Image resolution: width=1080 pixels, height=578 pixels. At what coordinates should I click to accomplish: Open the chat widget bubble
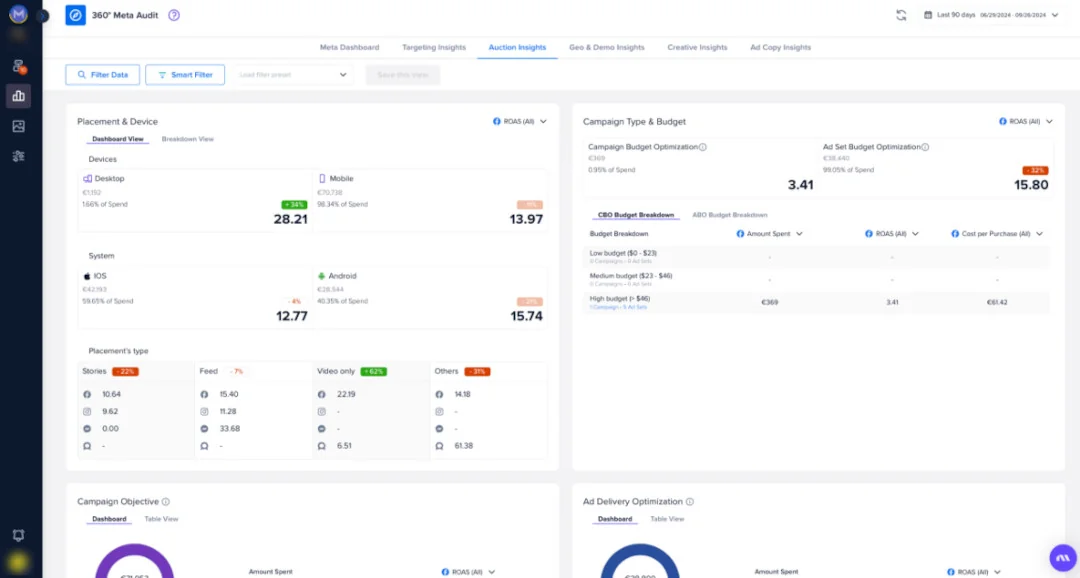1063,558
